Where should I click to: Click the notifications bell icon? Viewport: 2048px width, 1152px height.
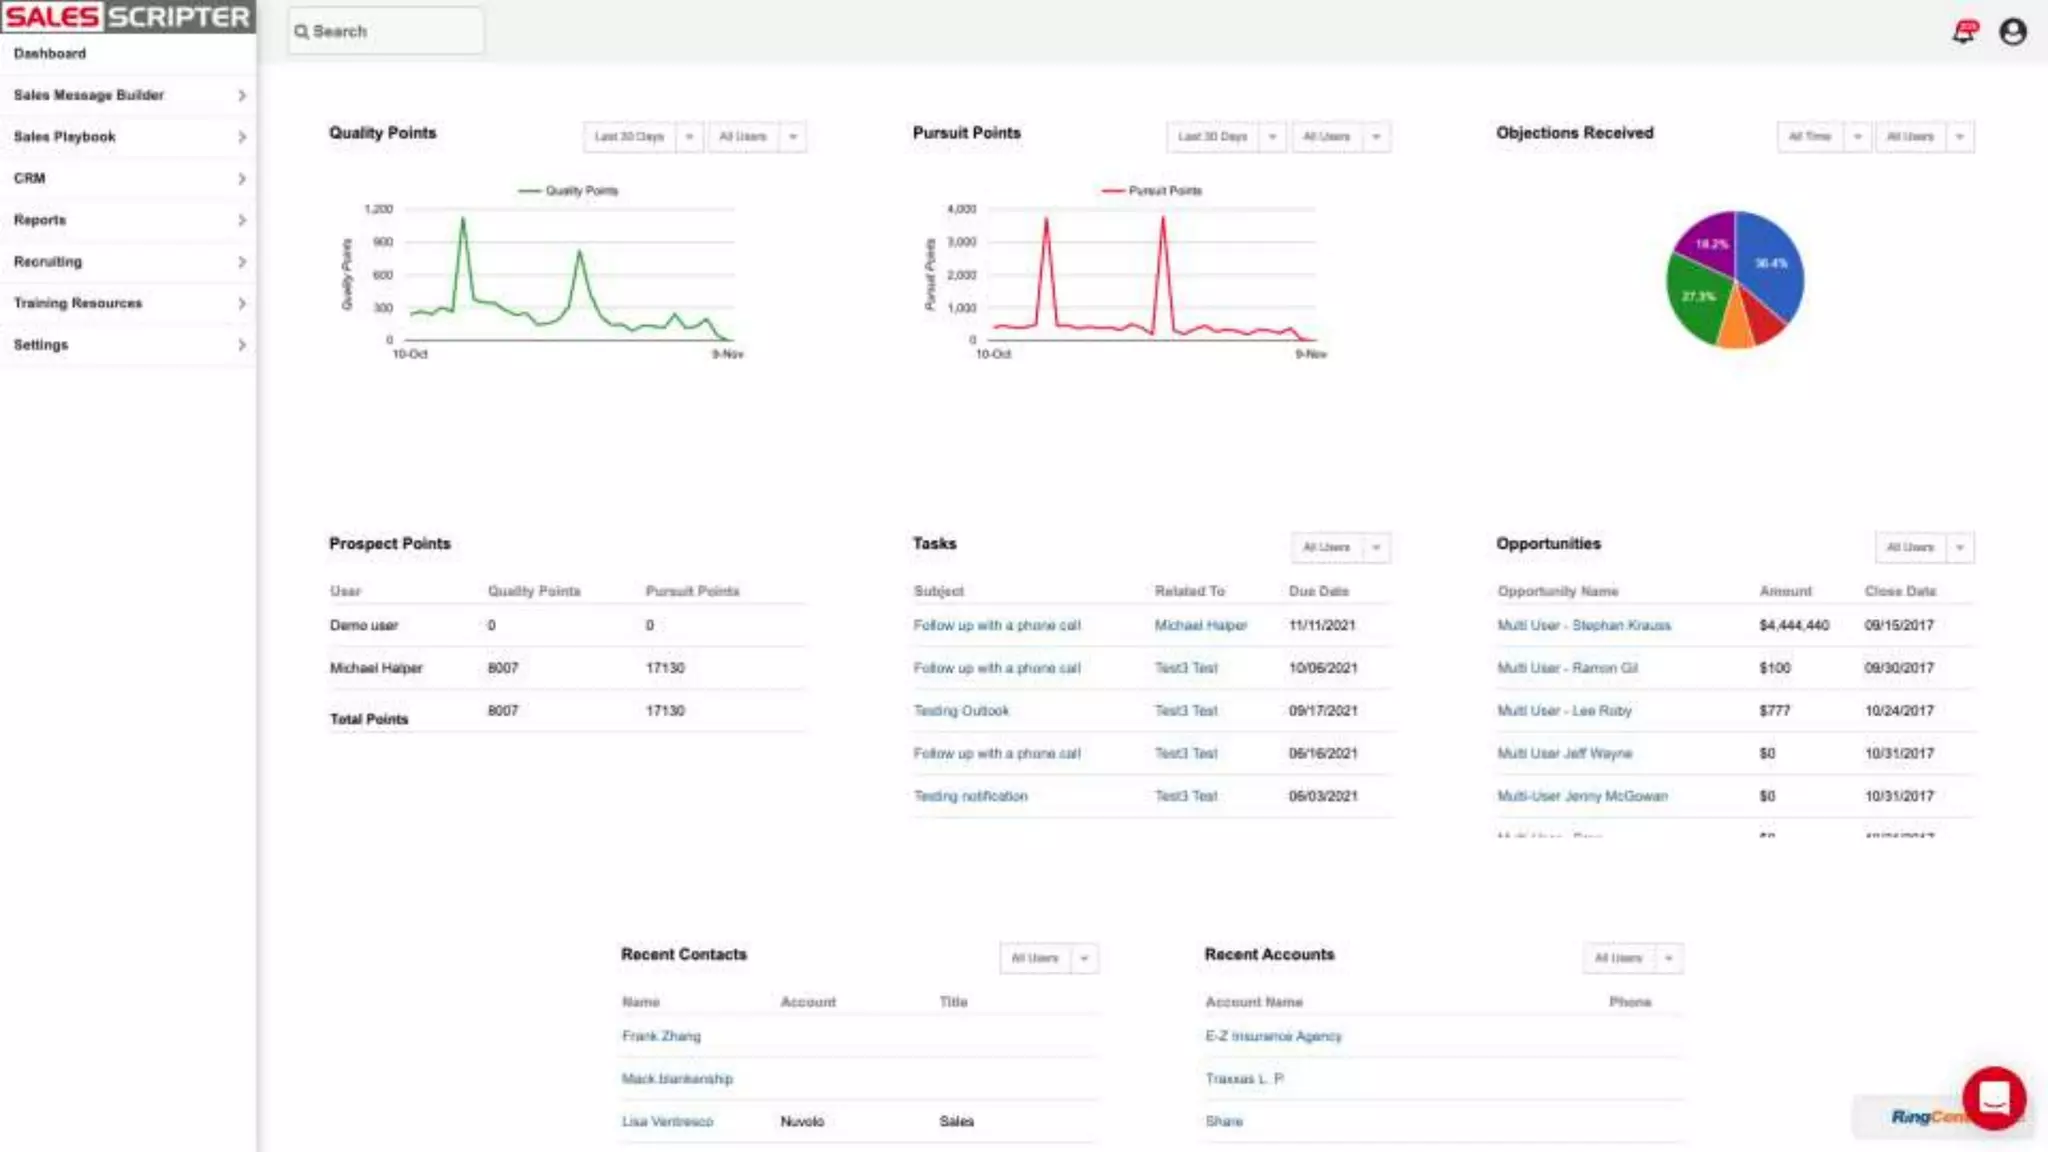point(1964,32)
